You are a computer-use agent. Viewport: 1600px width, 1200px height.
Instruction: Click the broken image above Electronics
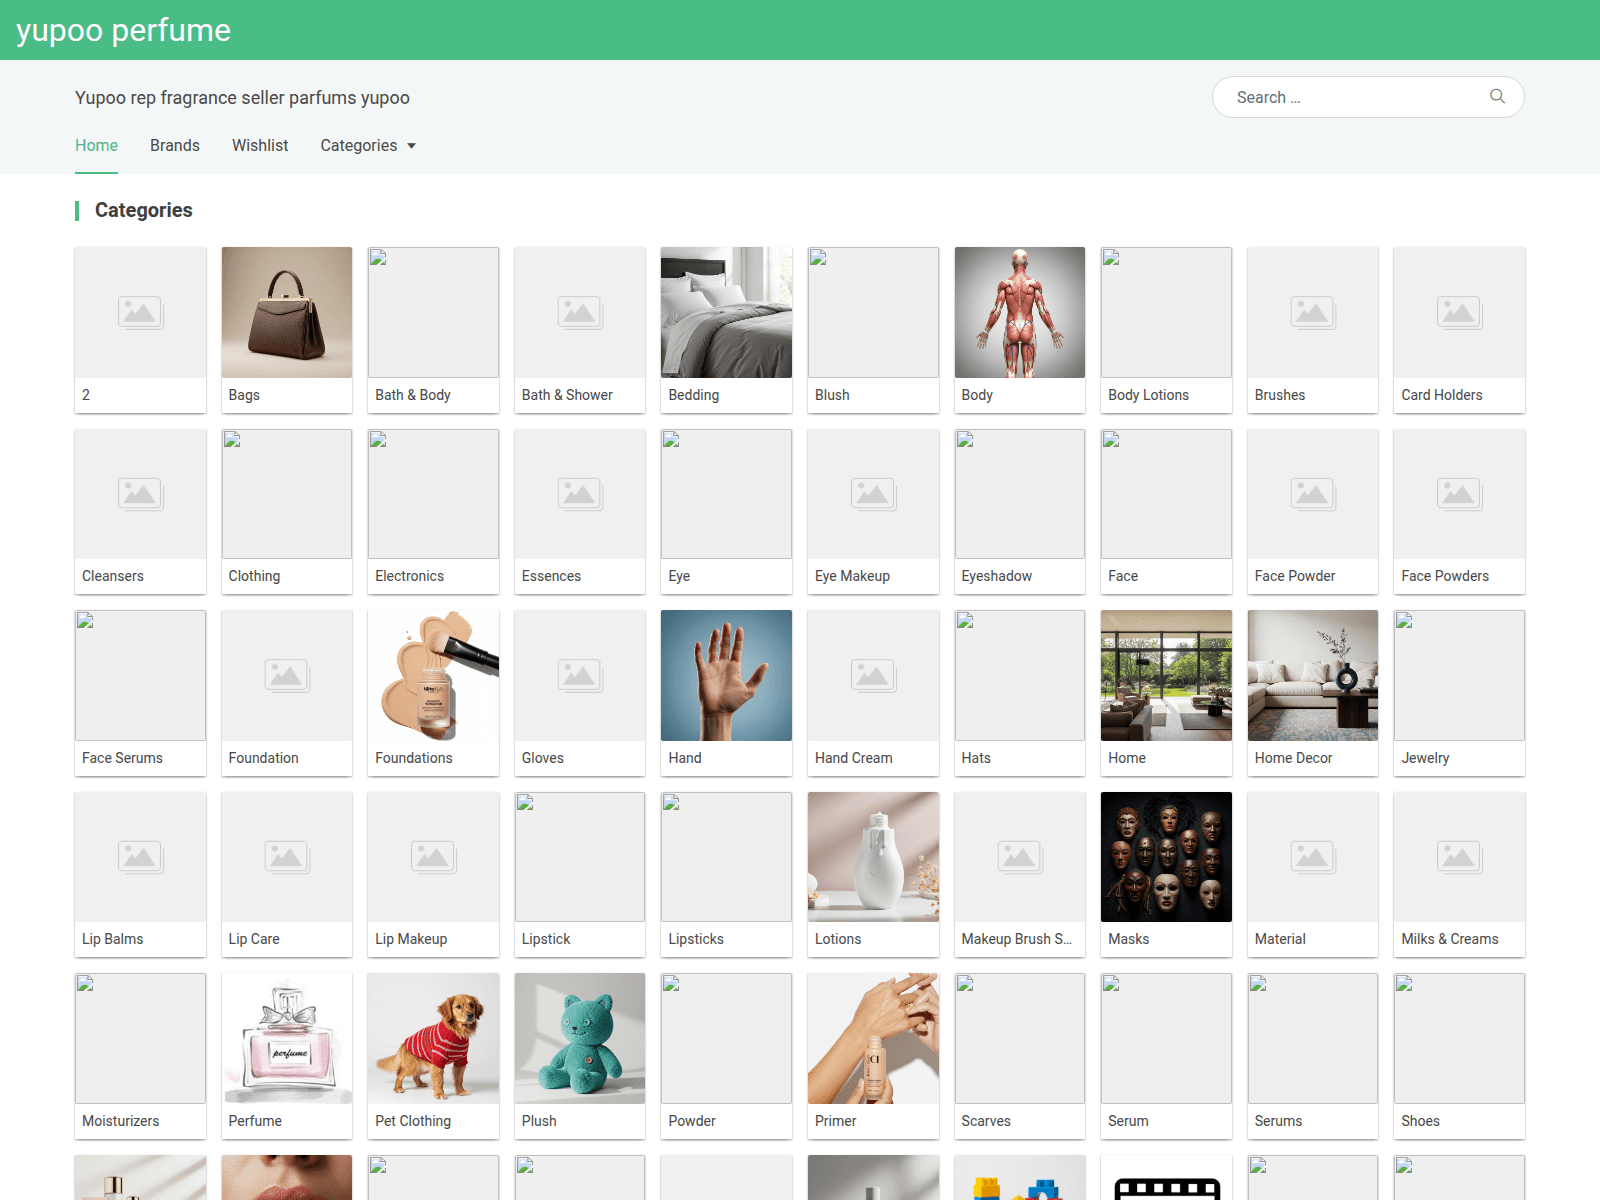click(433, 494)
